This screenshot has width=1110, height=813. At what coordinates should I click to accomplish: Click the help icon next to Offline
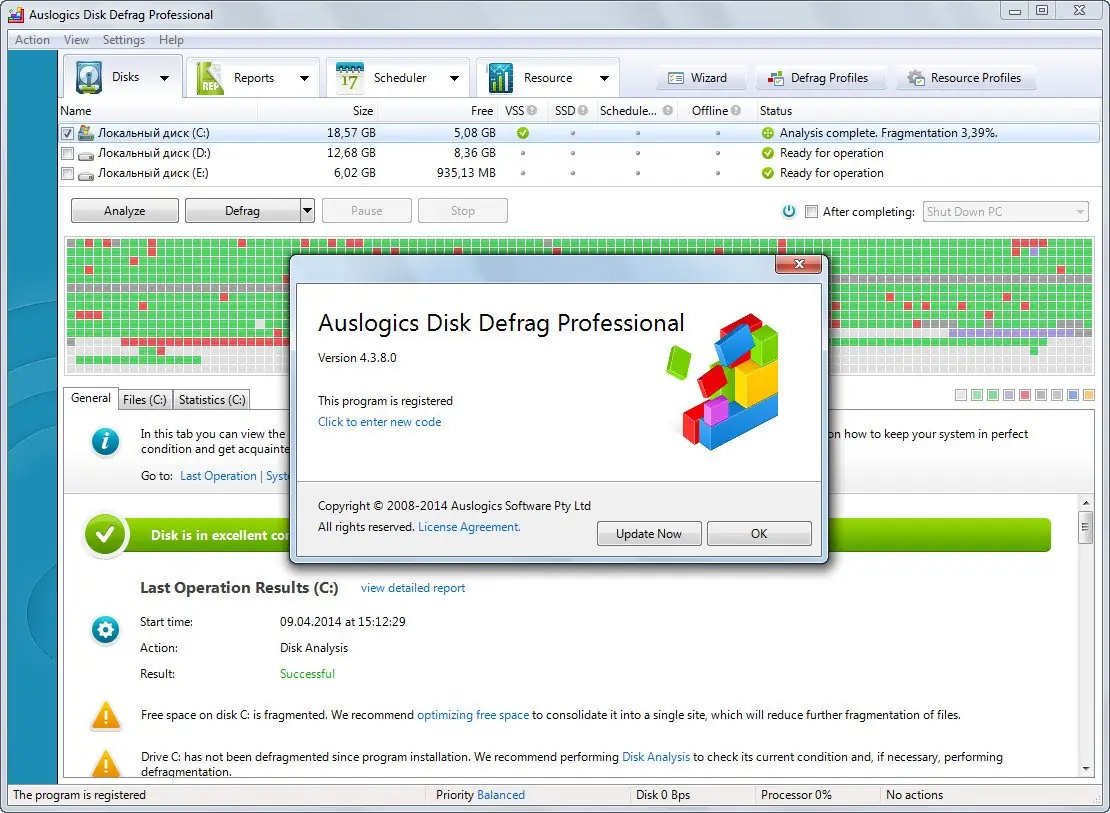tap(736, 110)
